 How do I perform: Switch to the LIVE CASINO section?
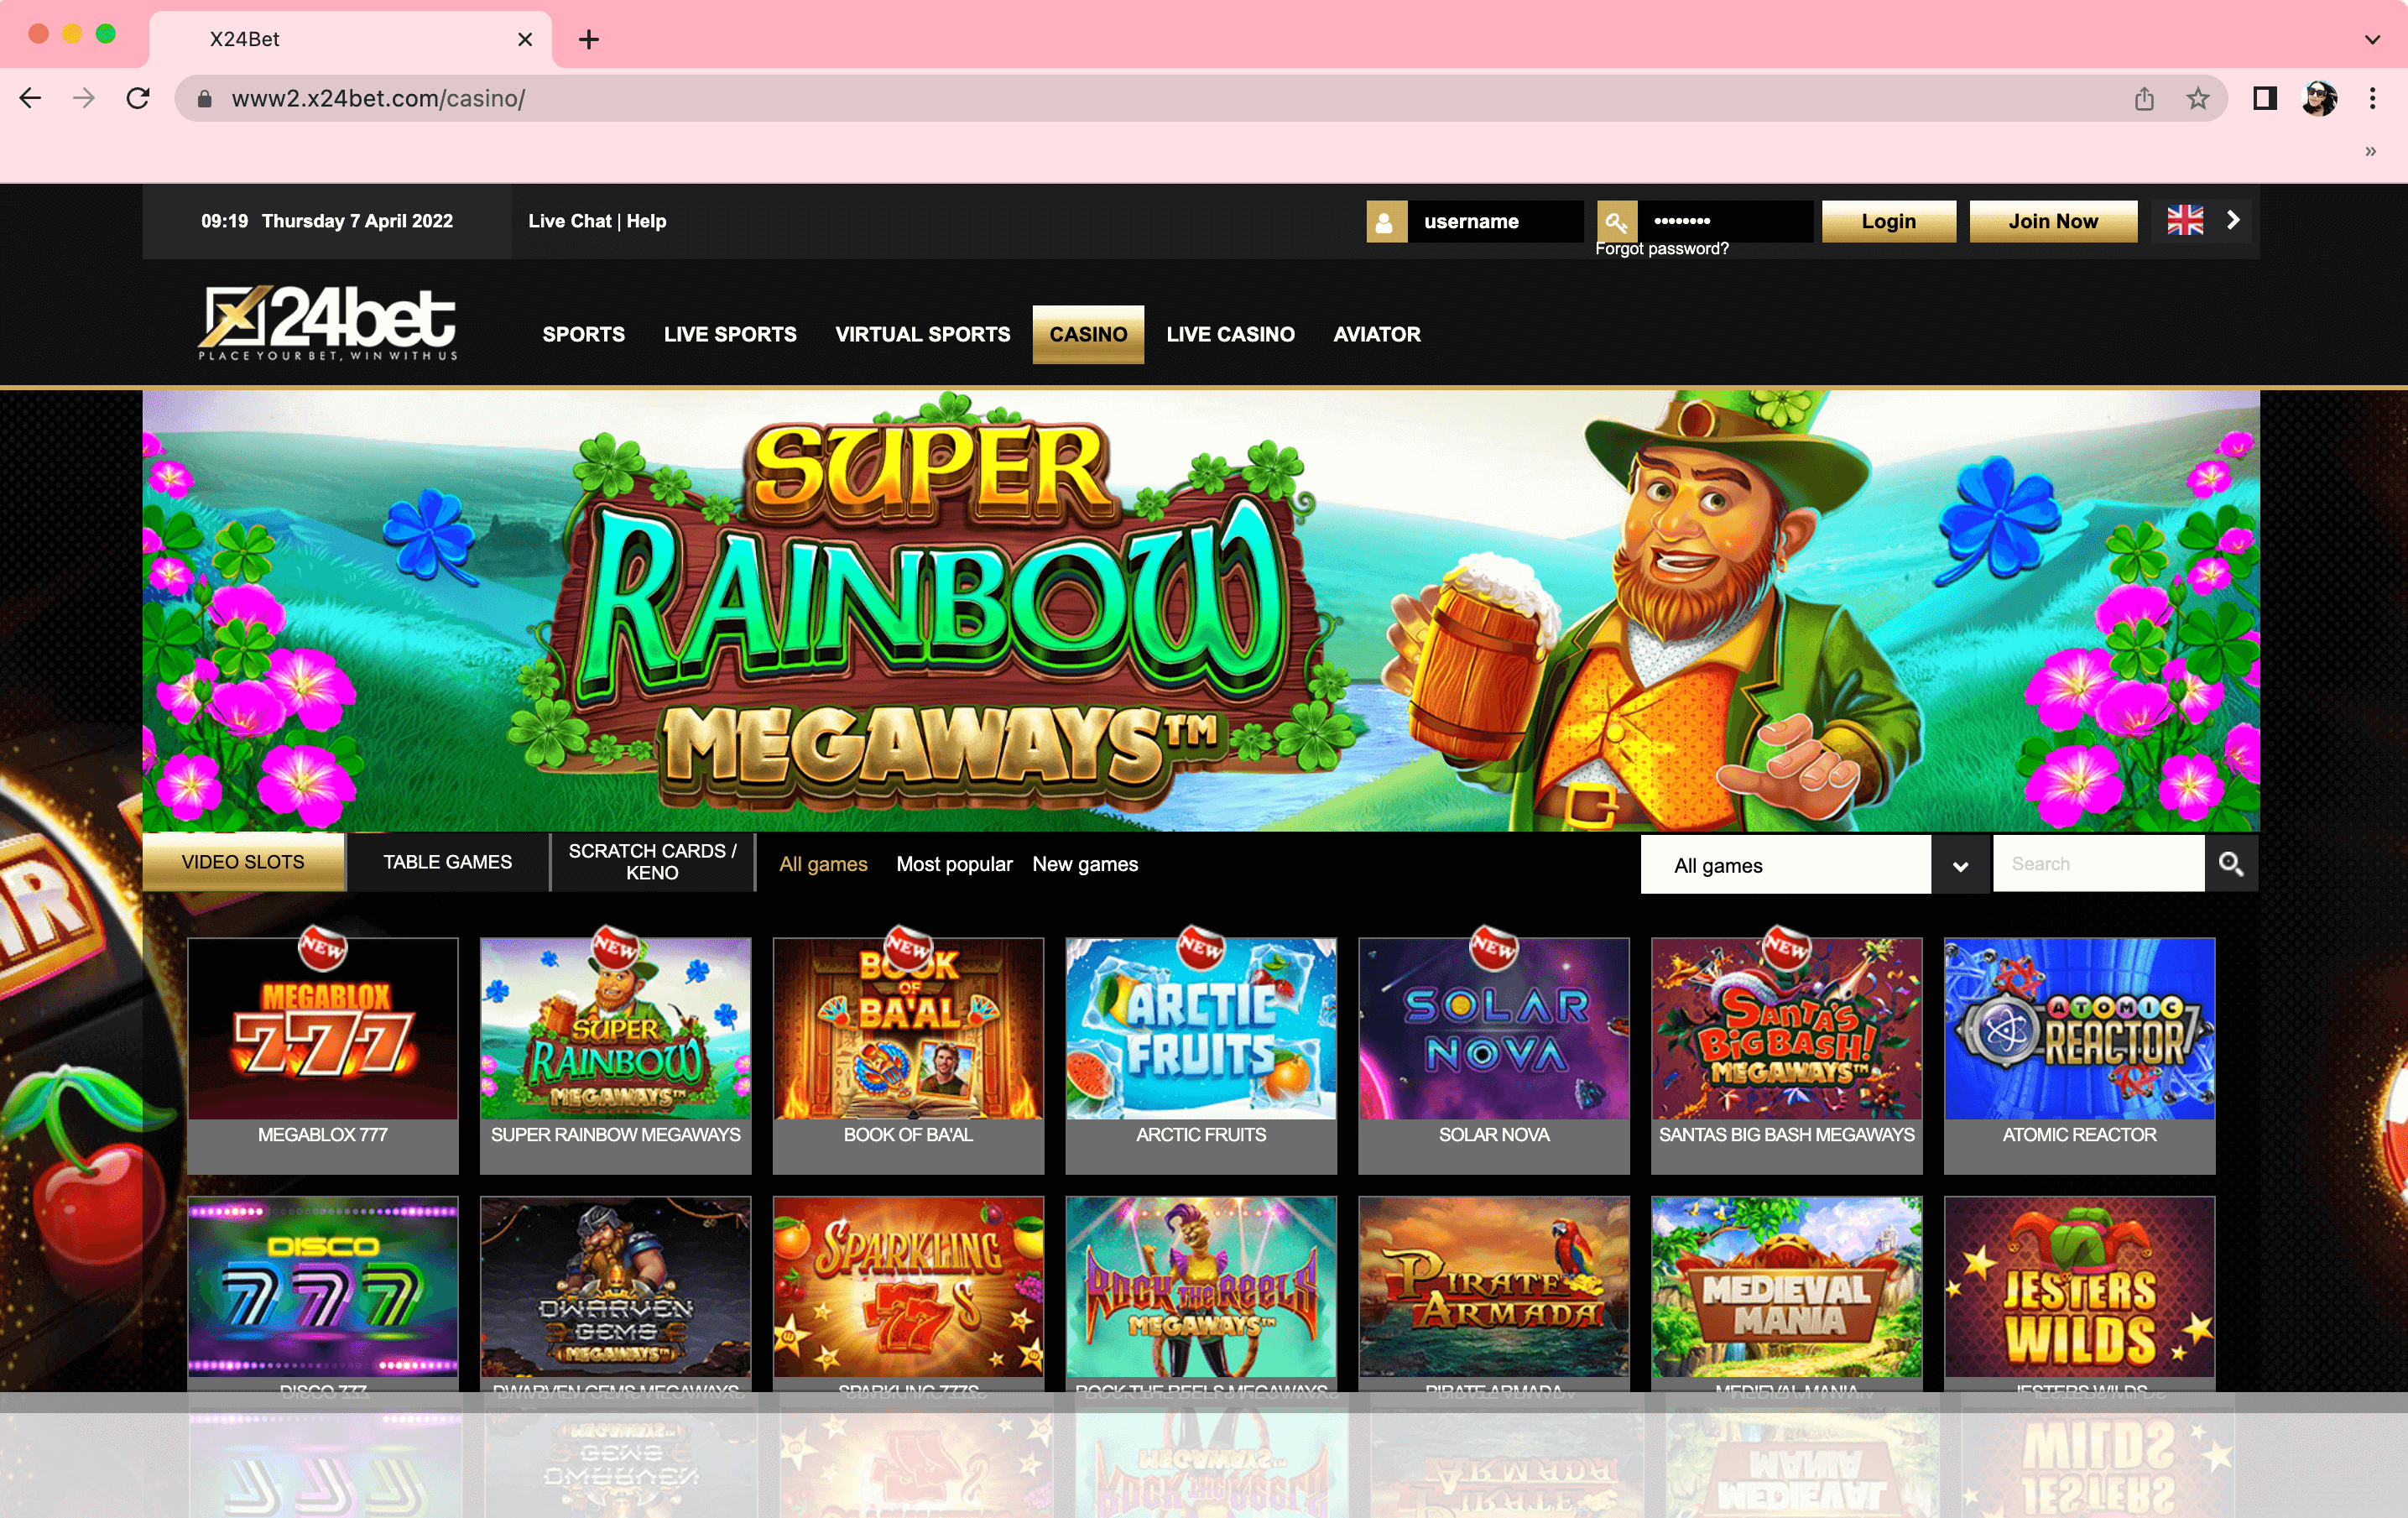pos(1230,334)
